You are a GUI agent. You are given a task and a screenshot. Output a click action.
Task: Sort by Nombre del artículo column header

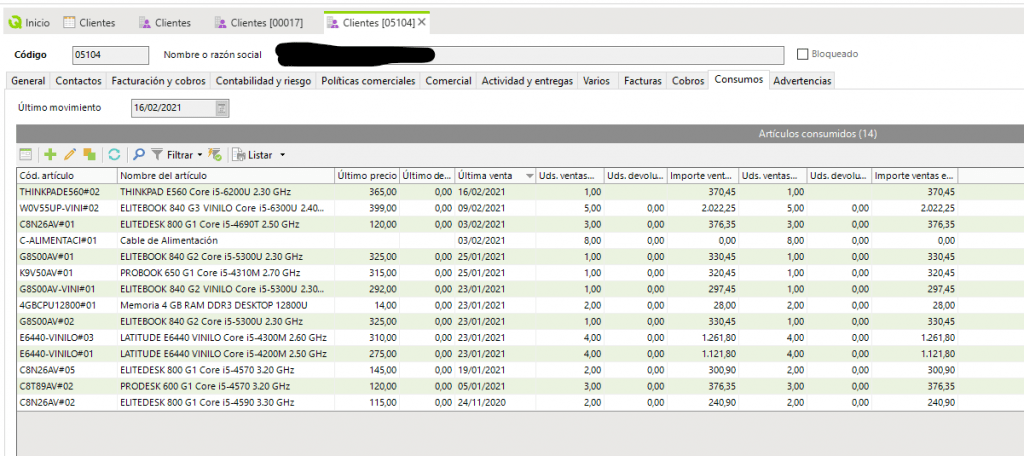(226, 176)
